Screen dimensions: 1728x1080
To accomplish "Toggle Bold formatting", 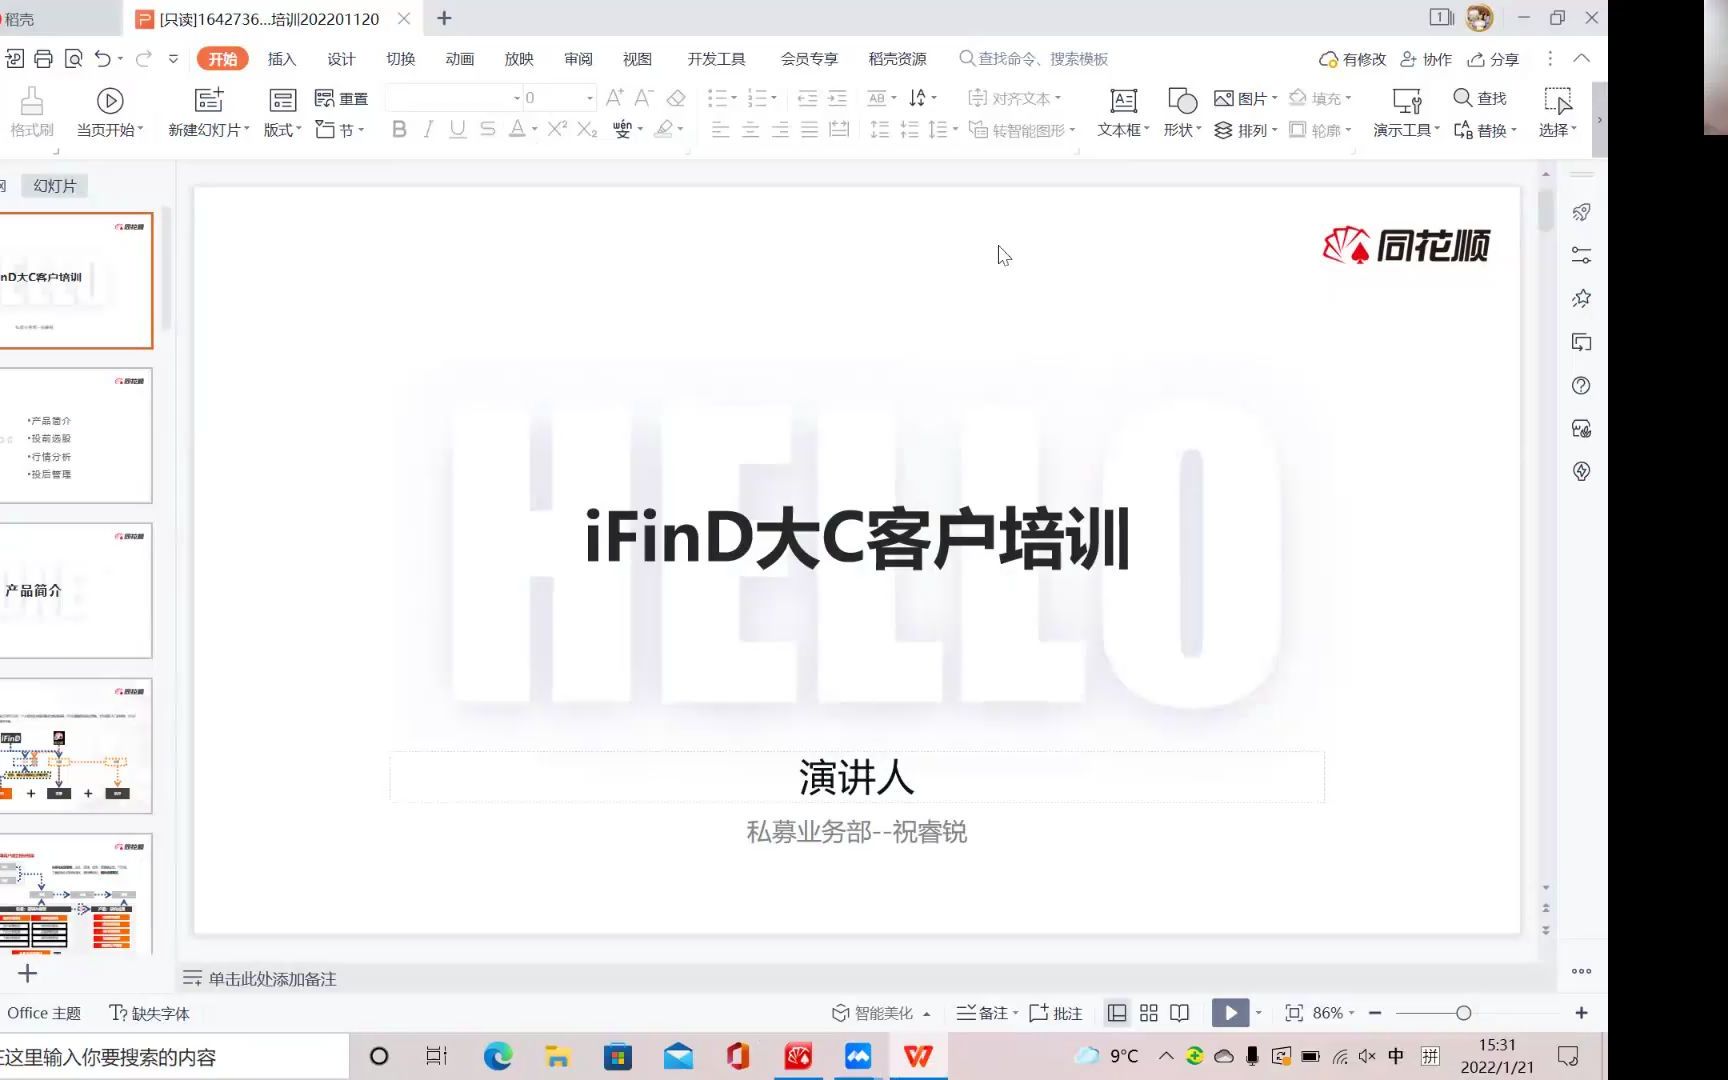I will click(399, 129).
